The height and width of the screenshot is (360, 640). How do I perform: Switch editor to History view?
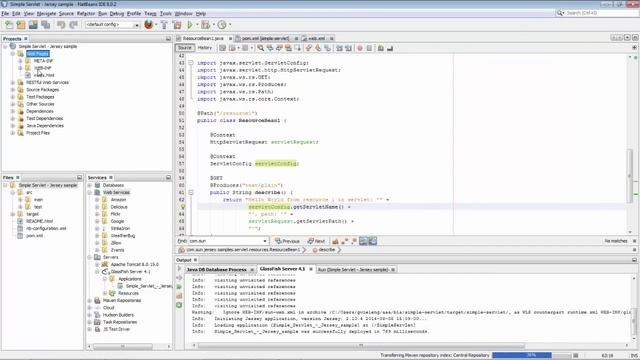(205, 48)
